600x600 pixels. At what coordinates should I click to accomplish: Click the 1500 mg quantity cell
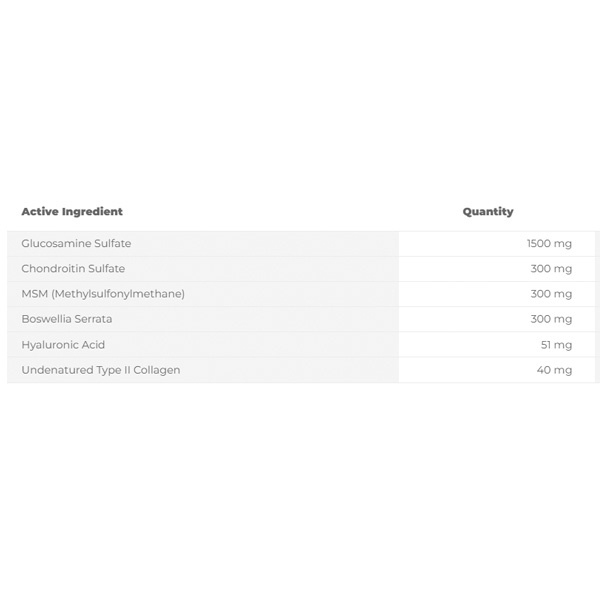click(549, 243)
